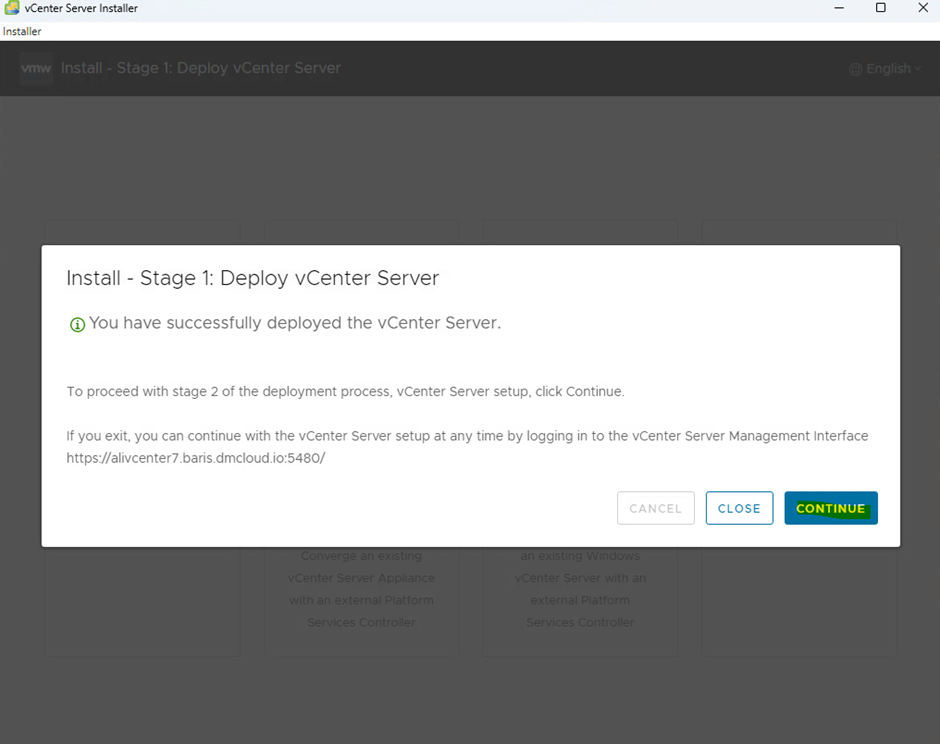The height and width of the screenshot is (744, 940).
Task: Close the vCenter Server Installer window
Action: coord(922,8)
